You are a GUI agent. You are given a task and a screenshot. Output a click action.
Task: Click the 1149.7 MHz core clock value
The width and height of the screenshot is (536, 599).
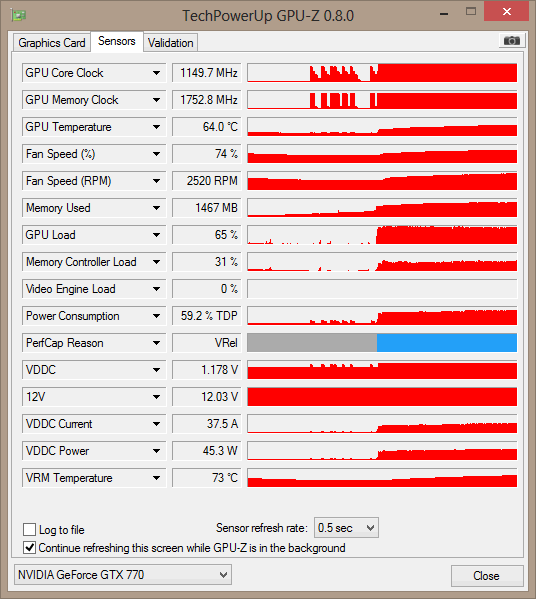207,73
